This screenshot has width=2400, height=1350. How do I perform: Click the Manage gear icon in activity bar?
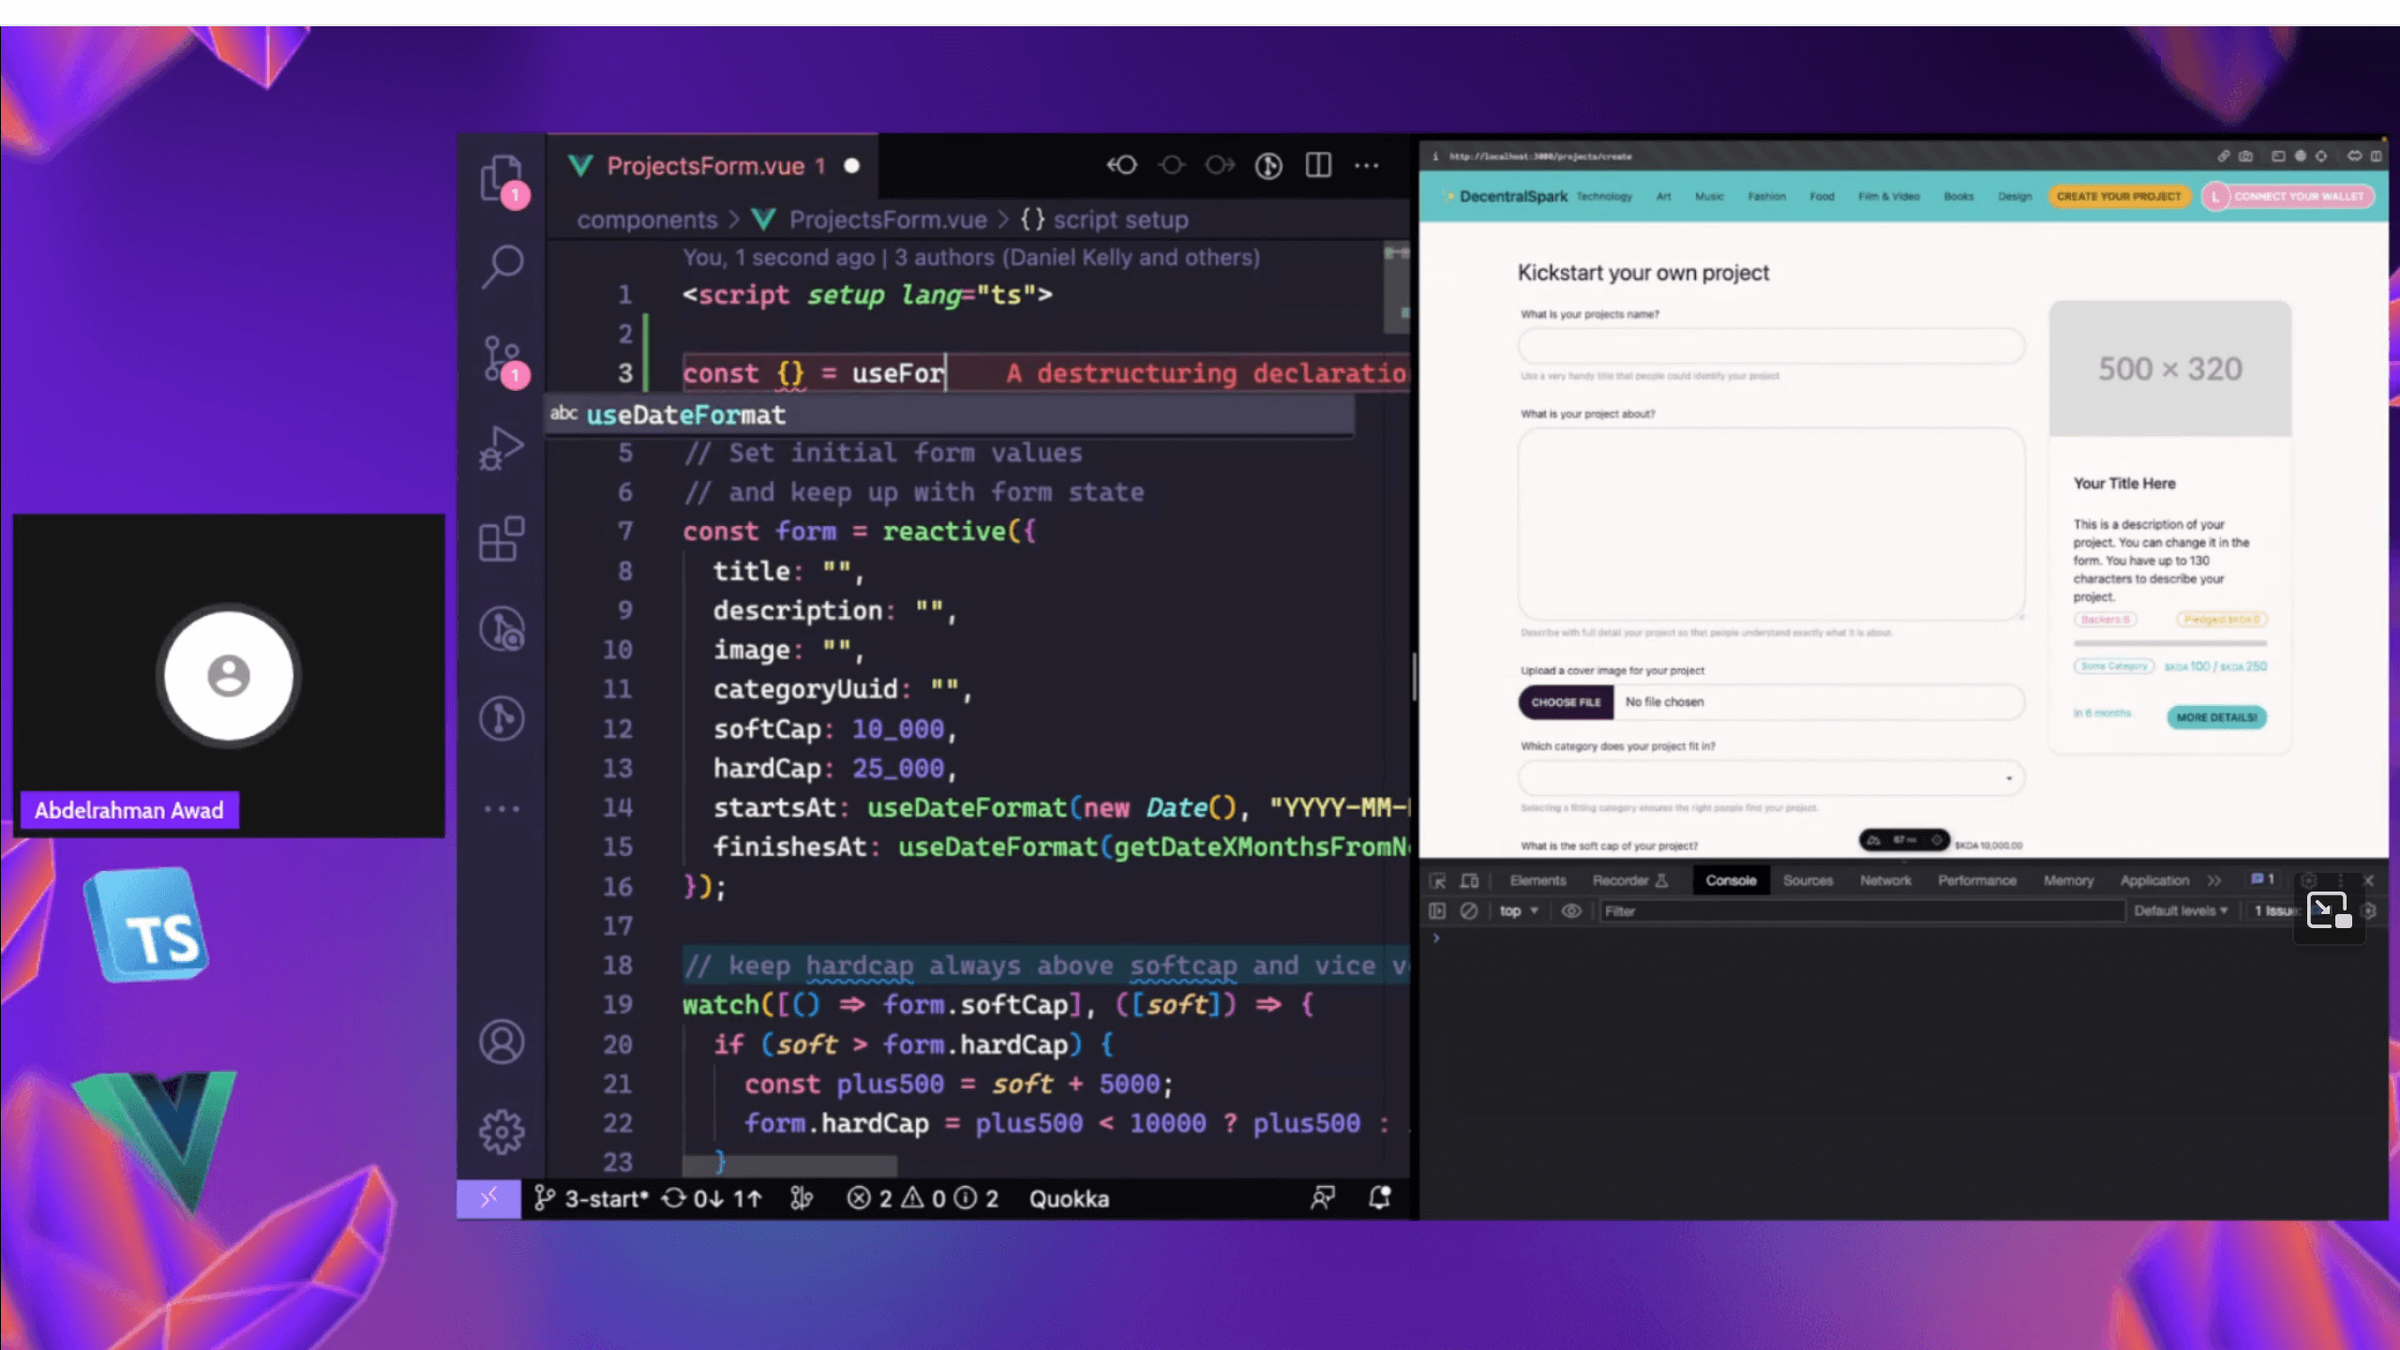click(x=502, y=1132)
